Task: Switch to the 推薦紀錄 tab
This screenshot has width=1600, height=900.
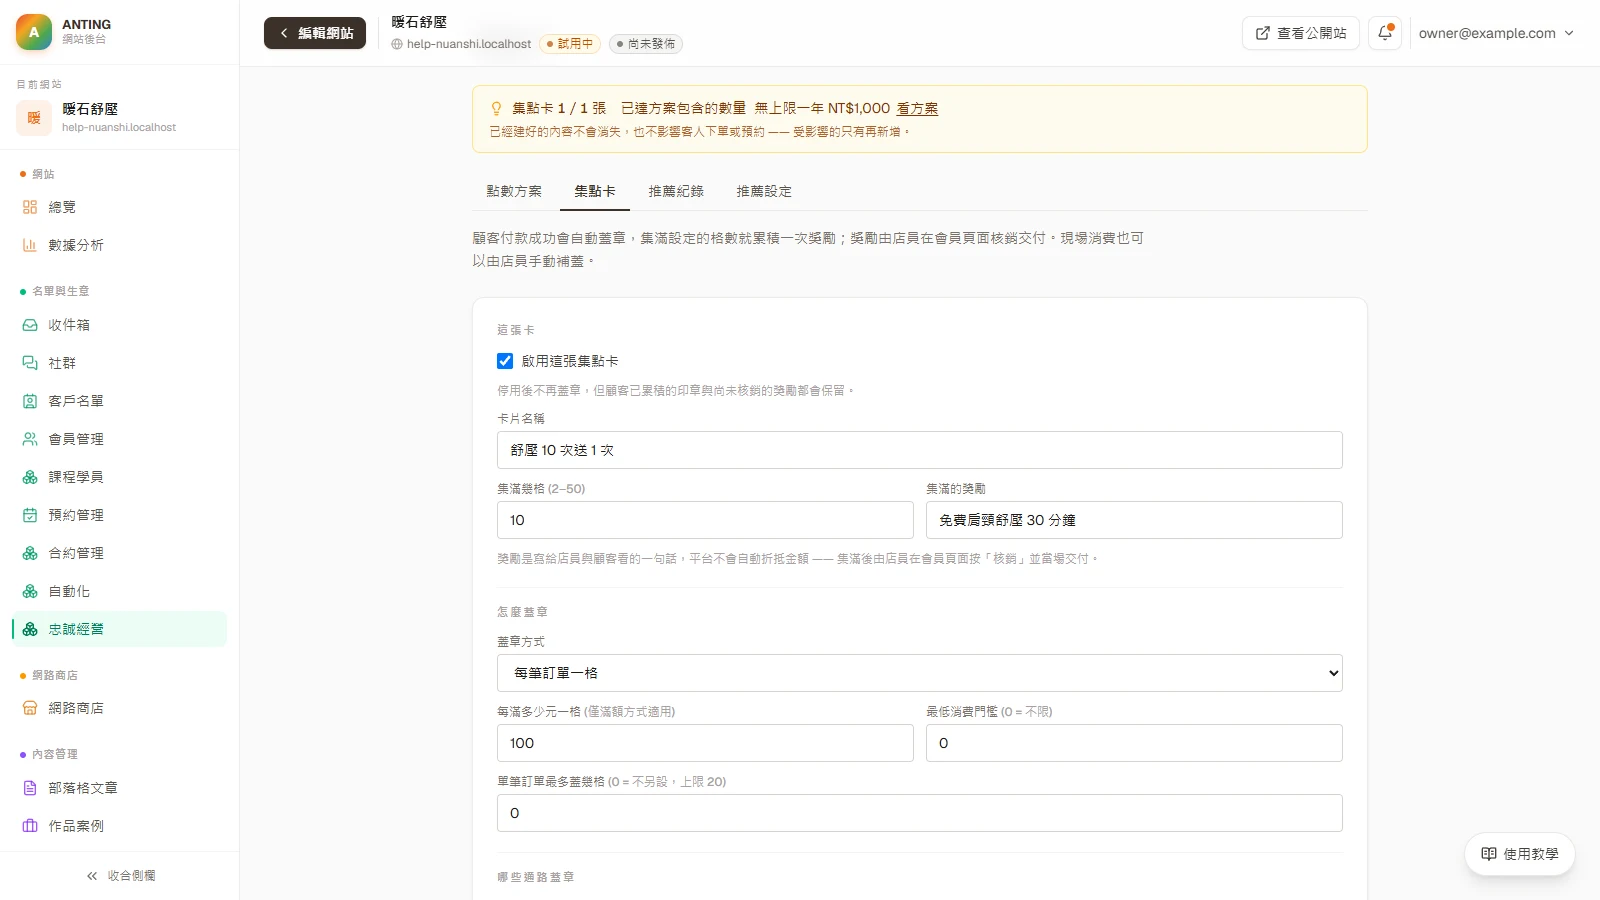Action: pos(676,191)
